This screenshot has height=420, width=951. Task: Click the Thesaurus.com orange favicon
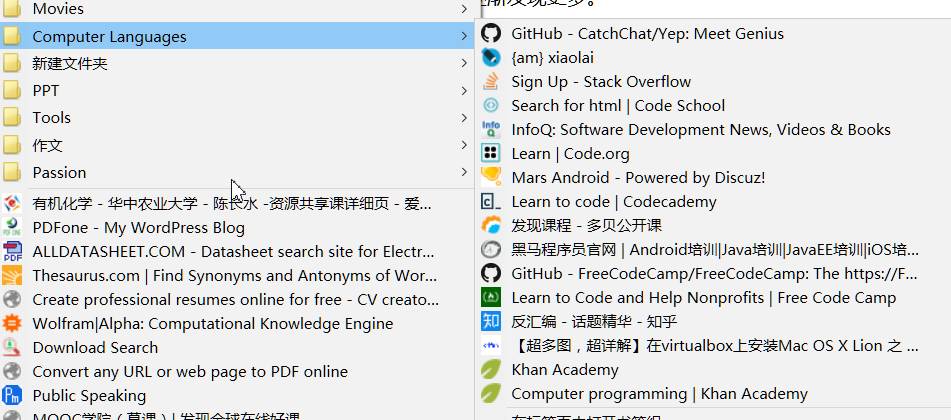coord(12,276)
